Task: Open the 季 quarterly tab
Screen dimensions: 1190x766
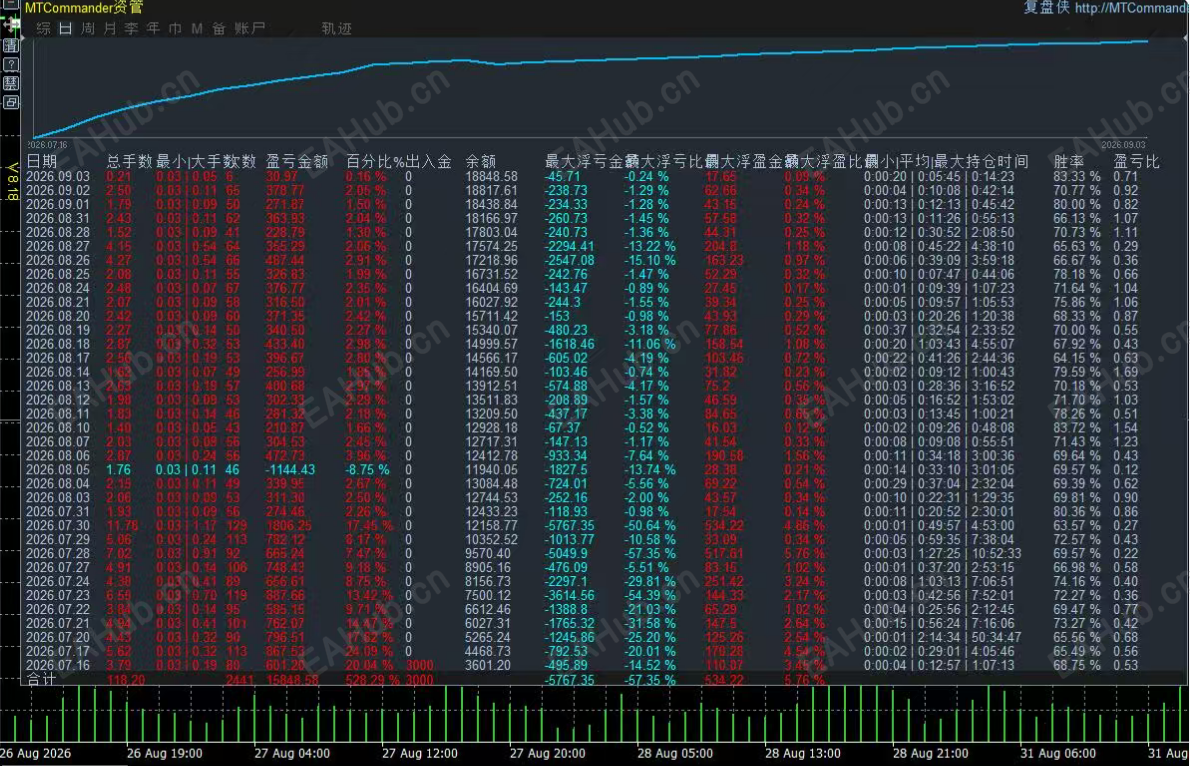Action: [132, 29]
